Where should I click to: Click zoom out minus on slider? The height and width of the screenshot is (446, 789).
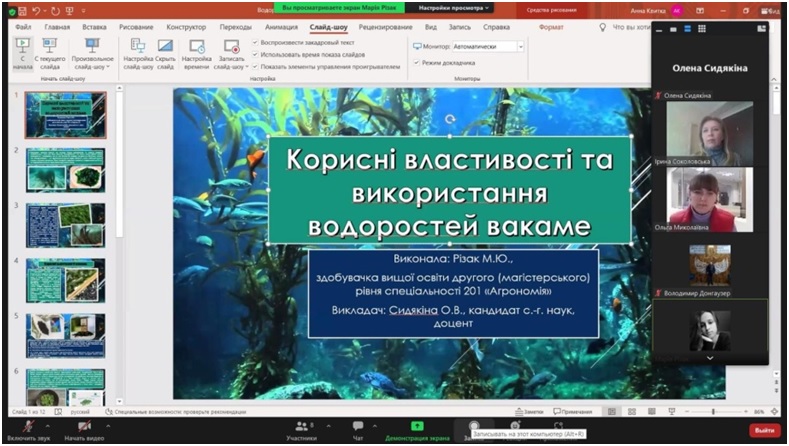coord(687,412)
